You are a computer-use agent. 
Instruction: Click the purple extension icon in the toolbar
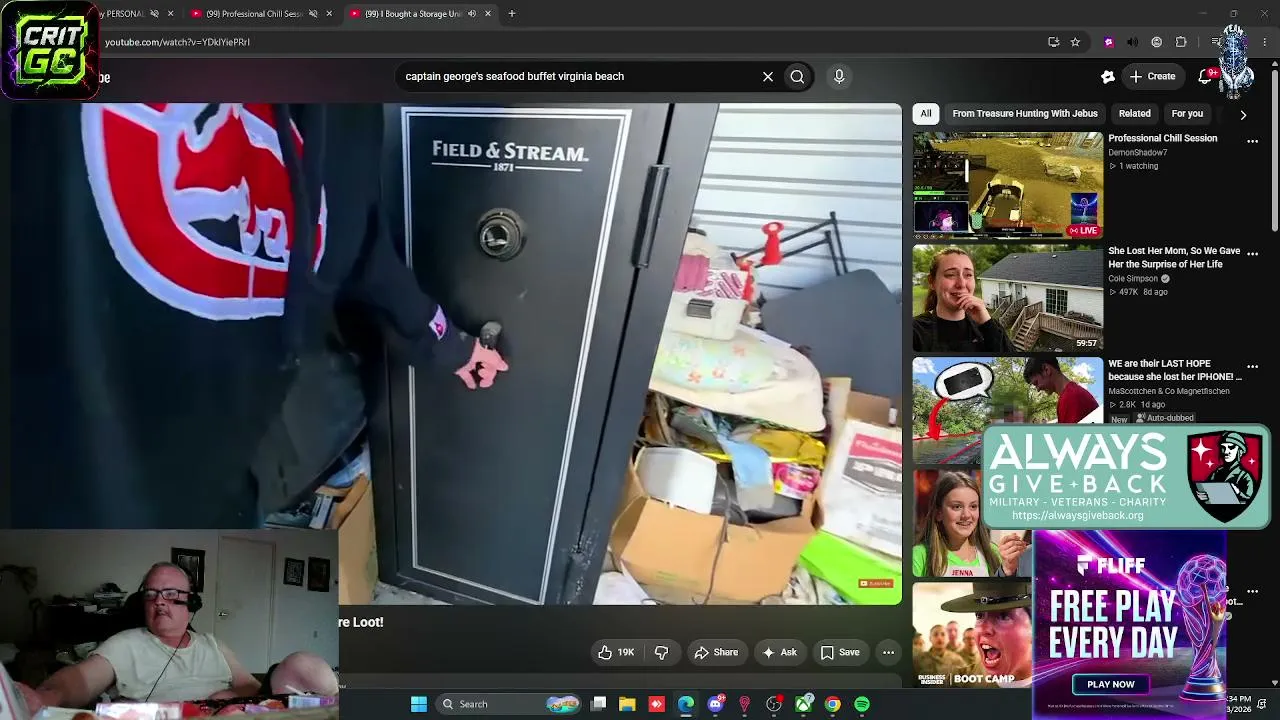tap(1108, 42)
